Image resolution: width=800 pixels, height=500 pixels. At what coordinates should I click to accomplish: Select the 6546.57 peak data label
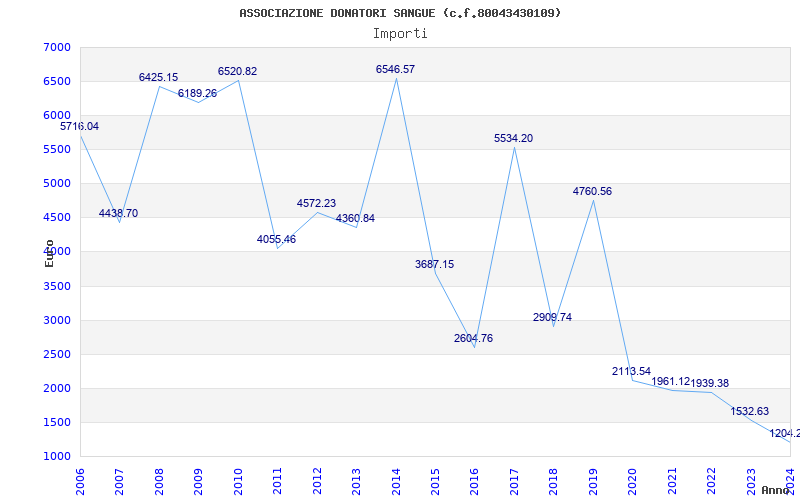(396, 69)
